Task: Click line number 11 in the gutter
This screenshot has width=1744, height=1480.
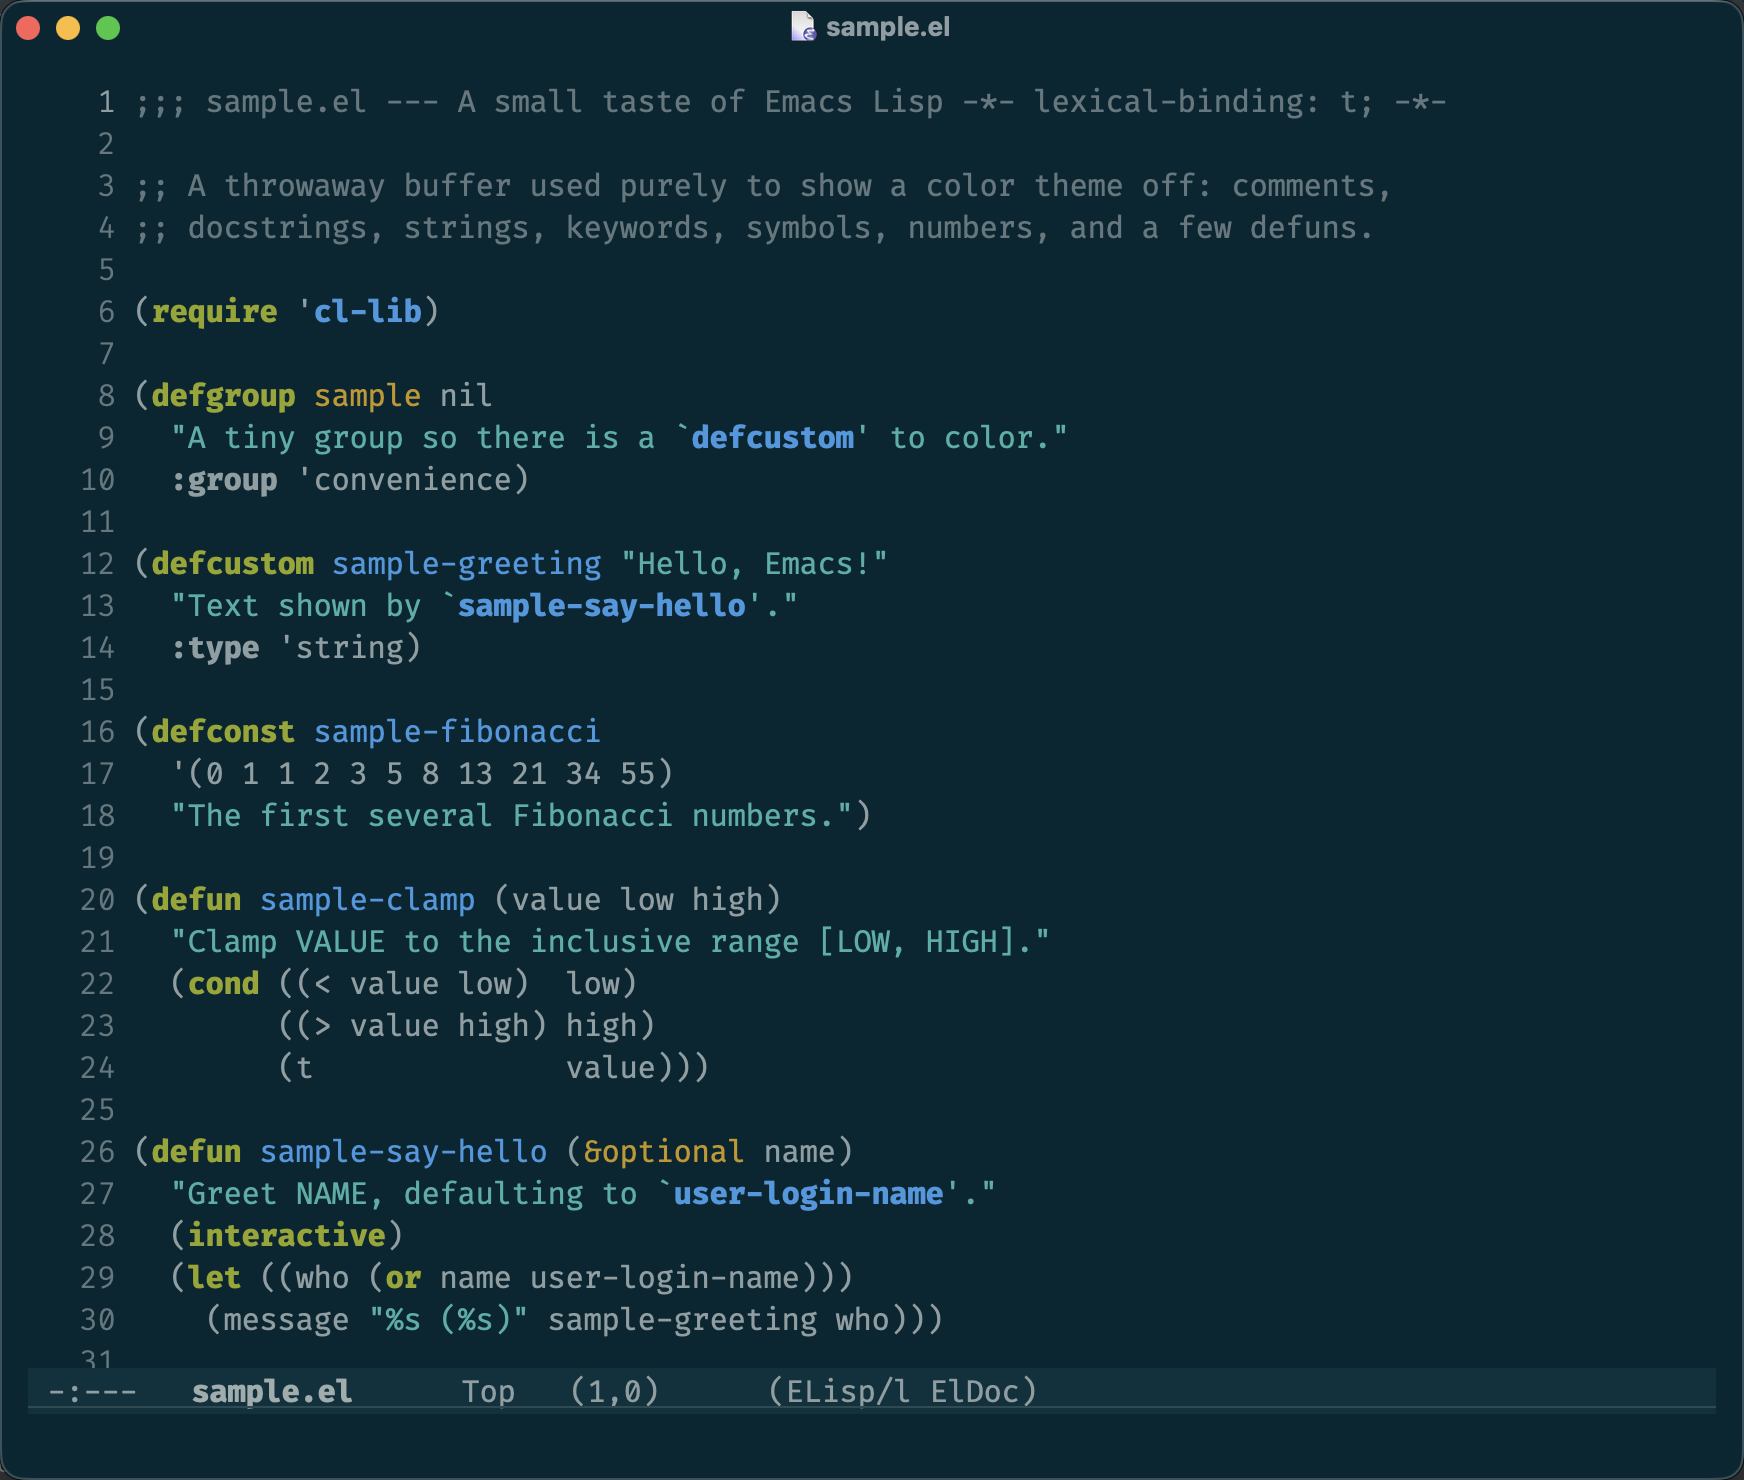Action: click(98, 521)
